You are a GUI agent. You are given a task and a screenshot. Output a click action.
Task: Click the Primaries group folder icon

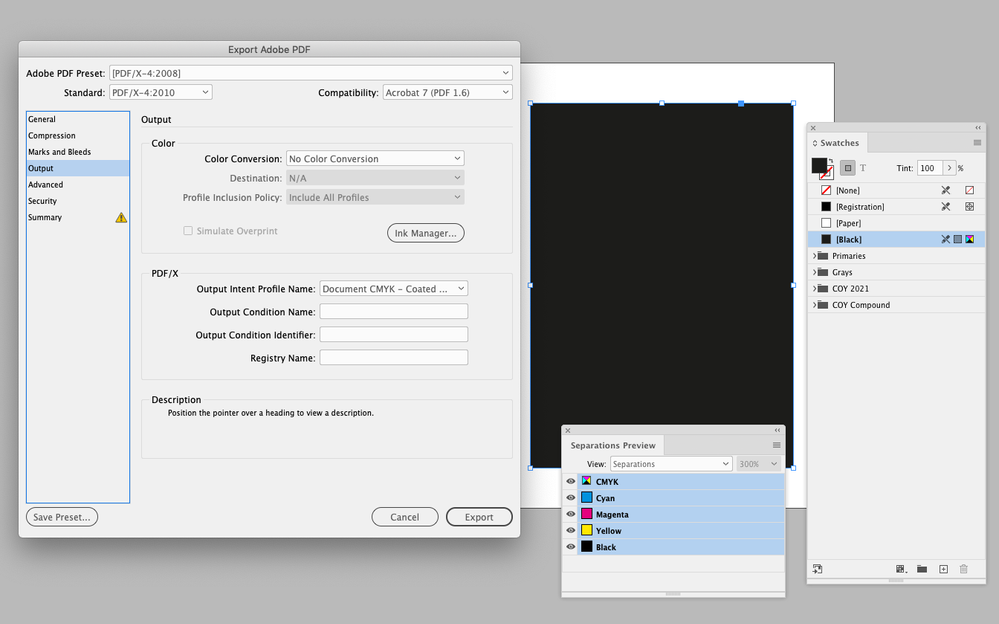(823, 256)
